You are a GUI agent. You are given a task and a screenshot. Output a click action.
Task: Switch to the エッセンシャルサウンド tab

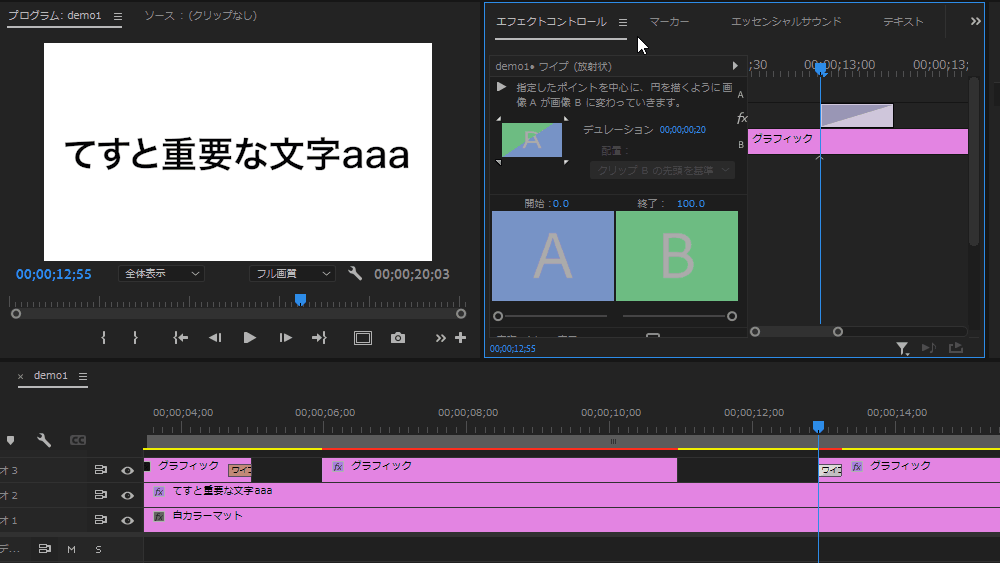click(786, 22)
